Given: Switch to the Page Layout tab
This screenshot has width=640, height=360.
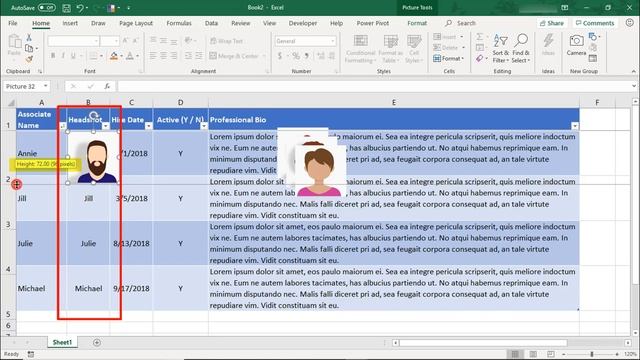Looking at the screenshot, I should click(x=136, y=23).
